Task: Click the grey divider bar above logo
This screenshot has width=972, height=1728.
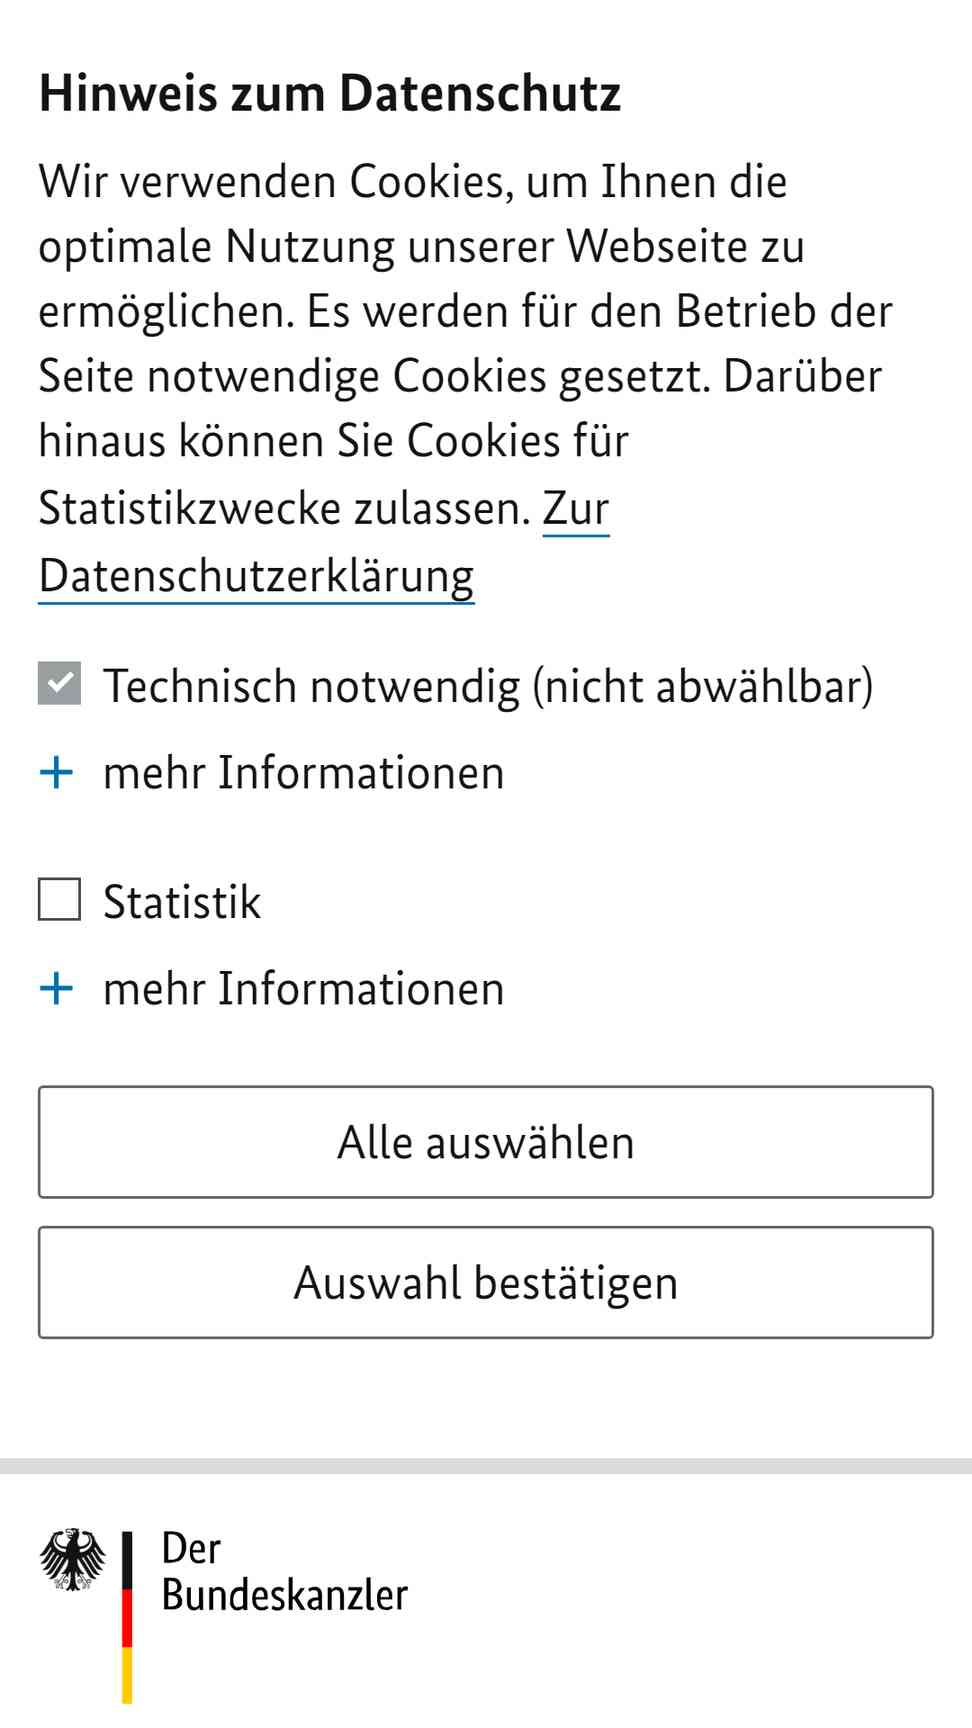Action: (x=486, y=1466)
